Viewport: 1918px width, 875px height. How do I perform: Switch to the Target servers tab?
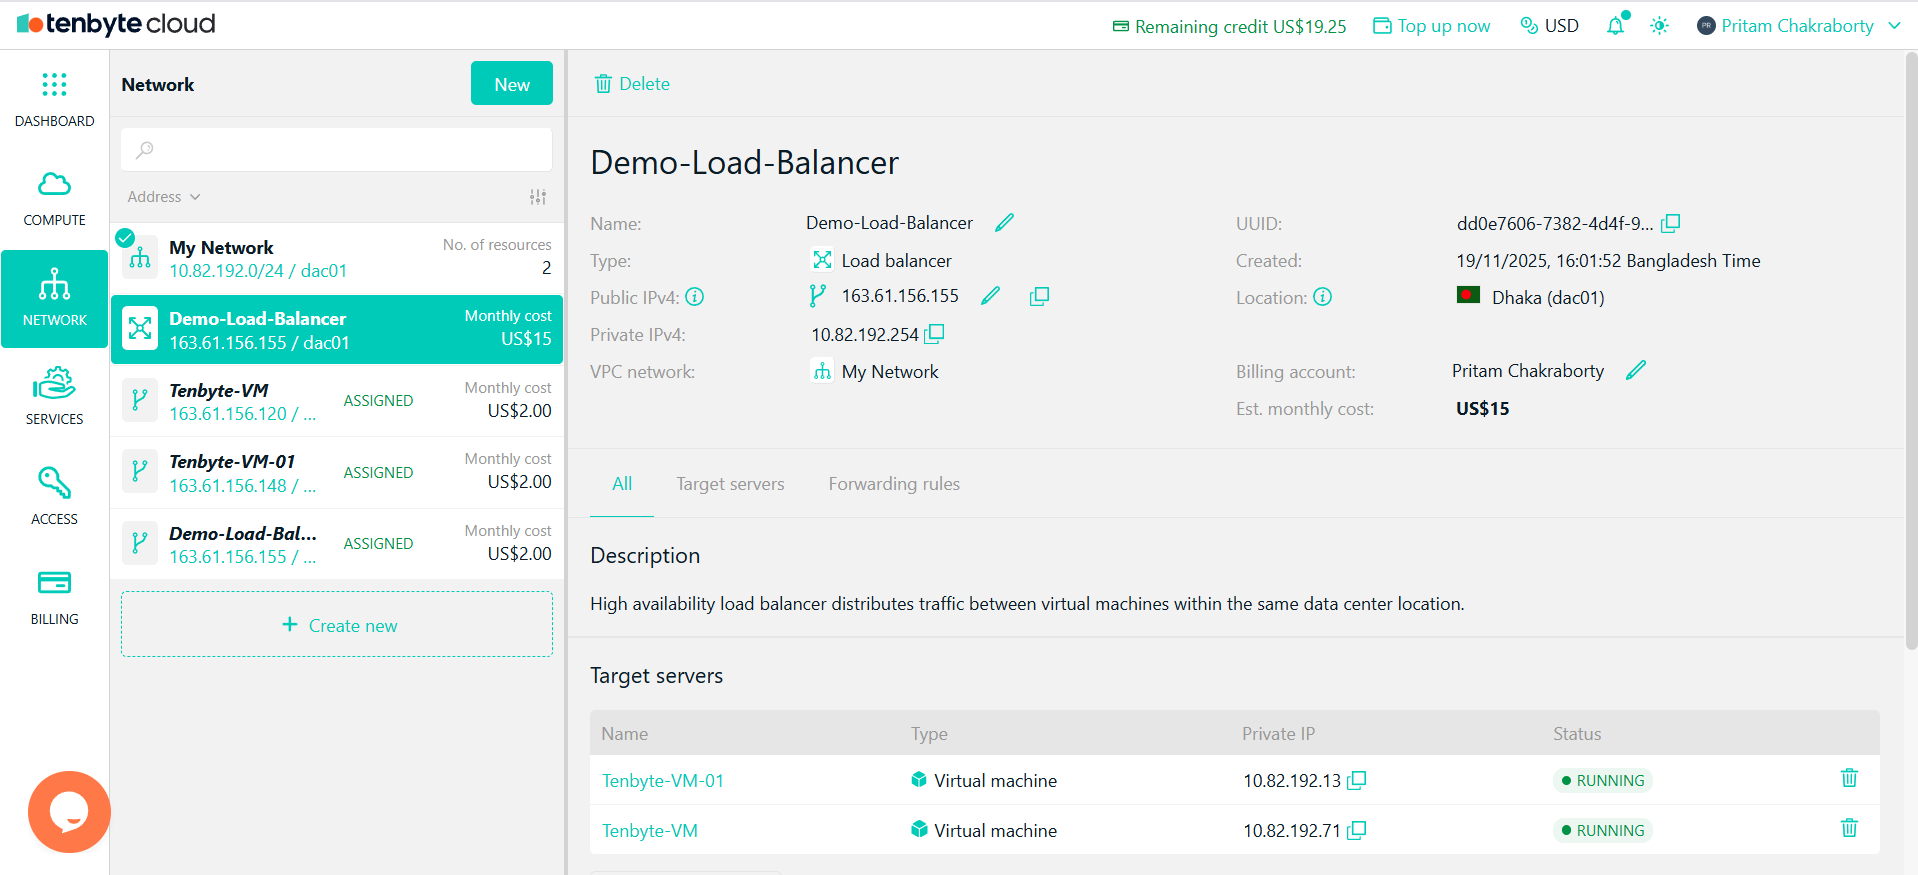[730, 484]
